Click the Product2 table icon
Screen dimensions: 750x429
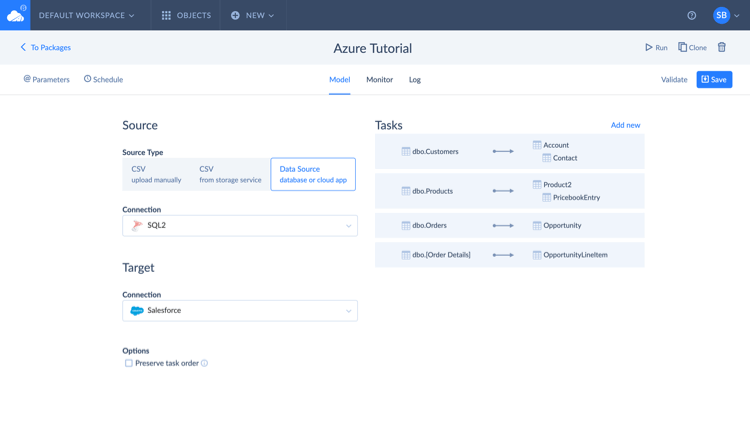coord(537,184)
